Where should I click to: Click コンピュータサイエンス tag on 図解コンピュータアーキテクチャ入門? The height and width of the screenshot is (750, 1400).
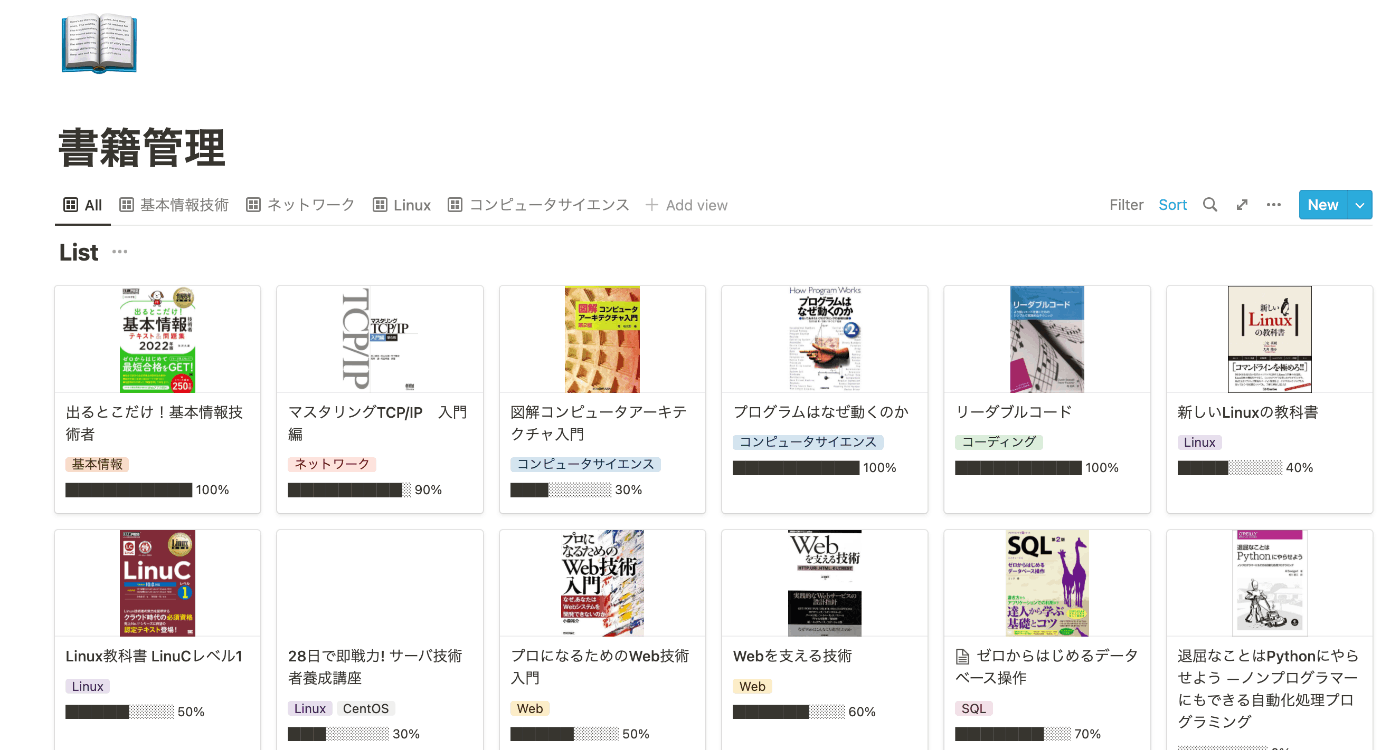point(586,464)
